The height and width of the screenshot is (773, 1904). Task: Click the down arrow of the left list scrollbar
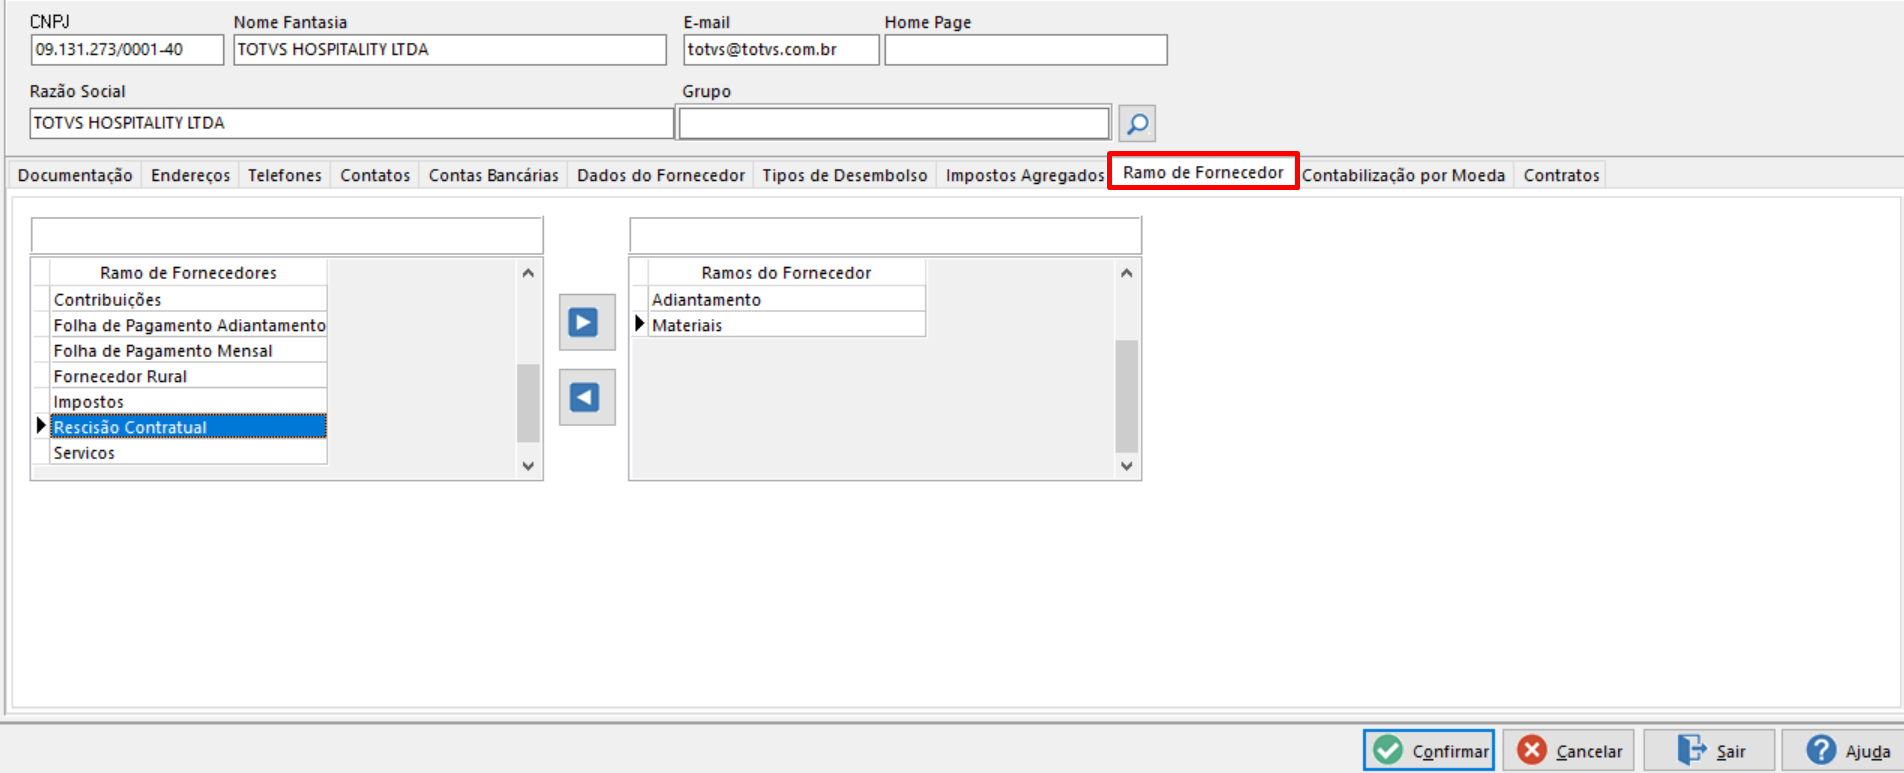[x=528, y=466]
